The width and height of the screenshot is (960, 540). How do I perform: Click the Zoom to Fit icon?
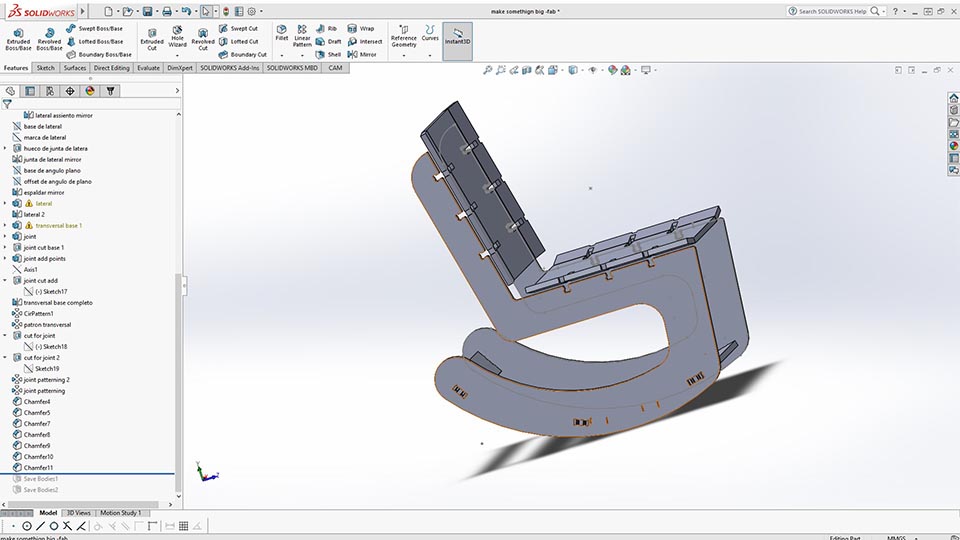pos(488,70)
